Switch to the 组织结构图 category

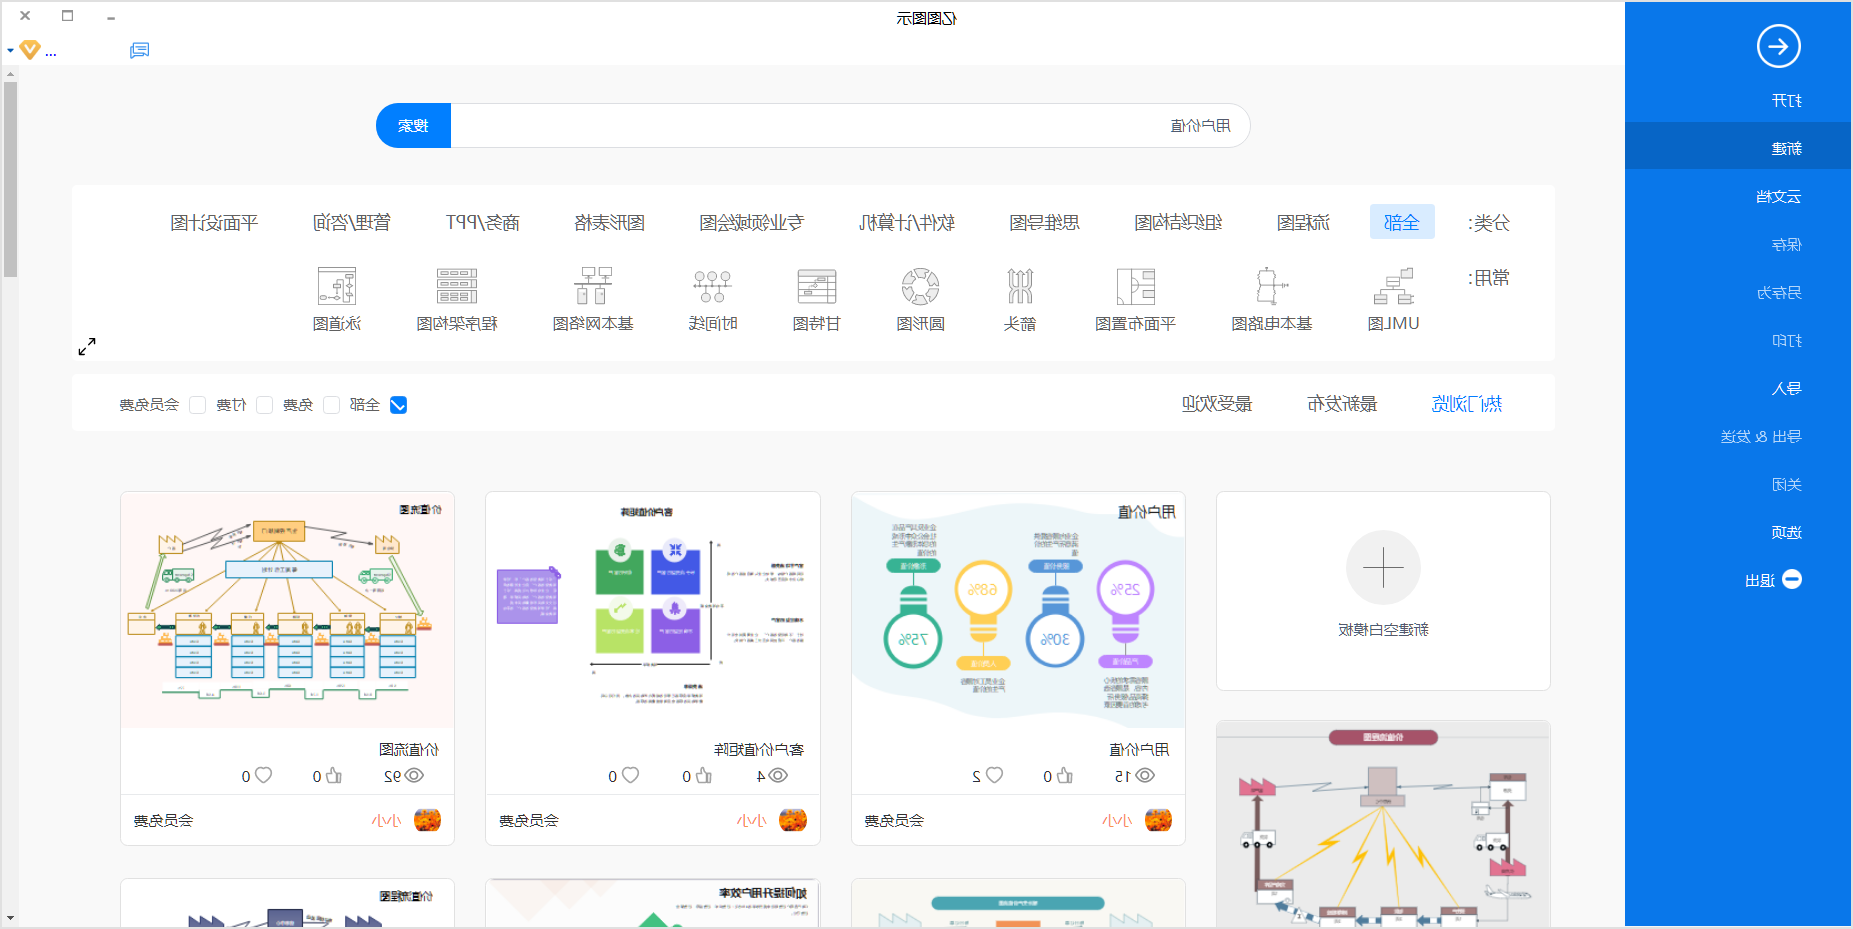[1177, 222]
